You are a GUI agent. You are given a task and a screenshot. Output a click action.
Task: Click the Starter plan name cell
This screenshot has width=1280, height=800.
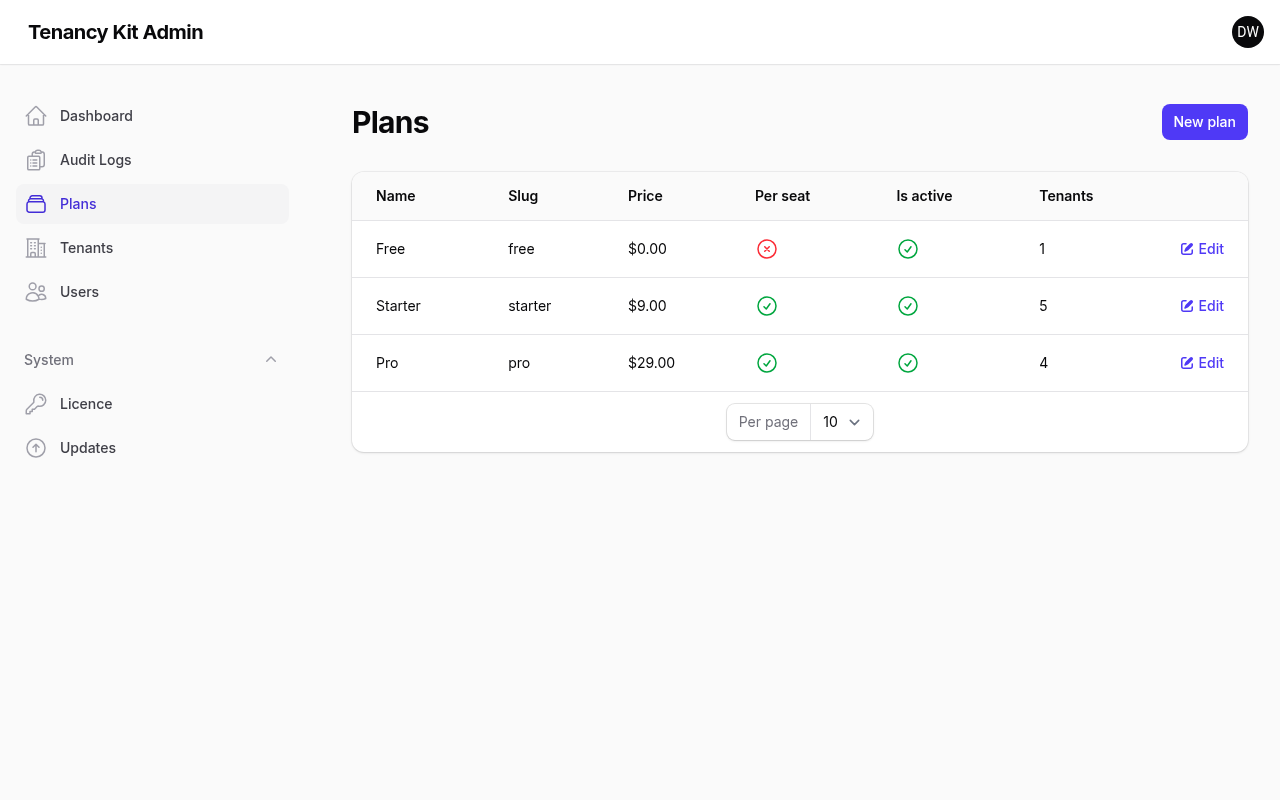[398, 306]
